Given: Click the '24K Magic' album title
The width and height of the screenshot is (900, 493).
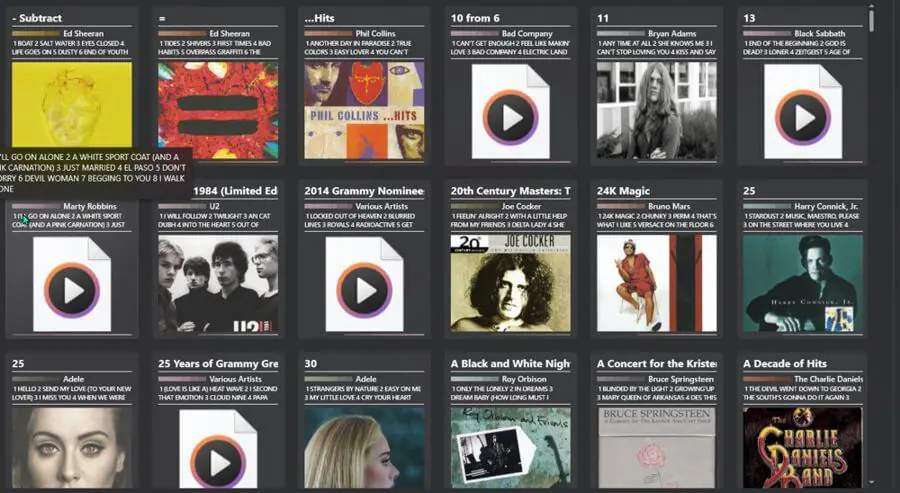Looking at the screenshot, I should [623, 191].
